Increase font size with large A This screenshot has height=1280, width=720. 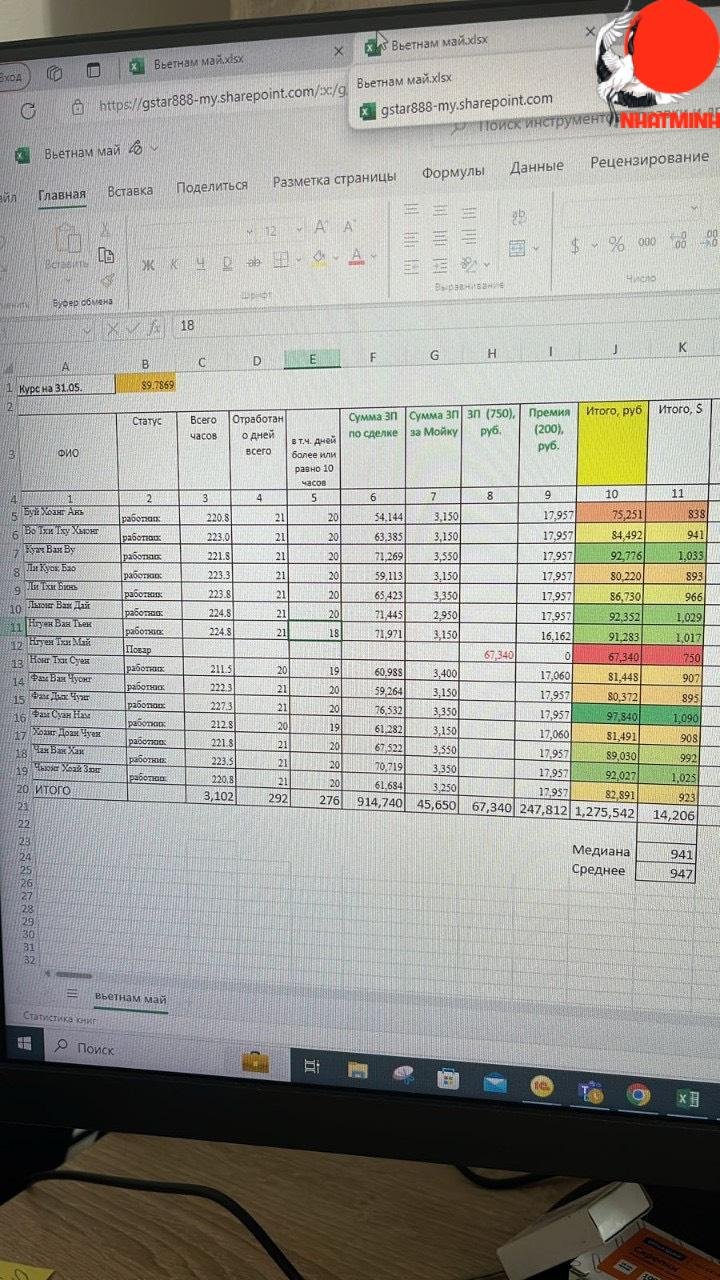[321, 227]
